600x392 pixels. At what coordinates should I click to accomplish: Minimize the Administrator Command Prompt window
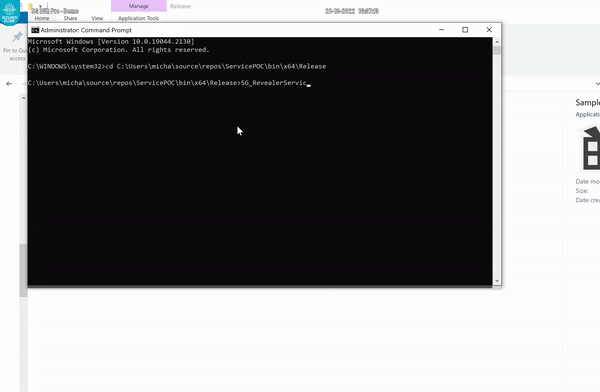tap(442, 30)
